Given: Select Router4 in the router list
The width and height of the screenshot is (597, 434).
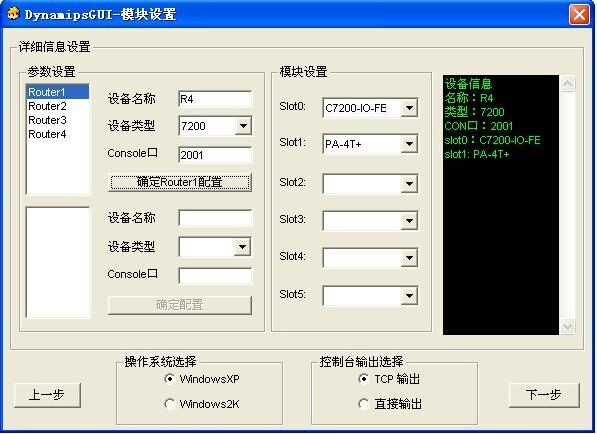Looking at the screenshot, I should tap(57, 134).
